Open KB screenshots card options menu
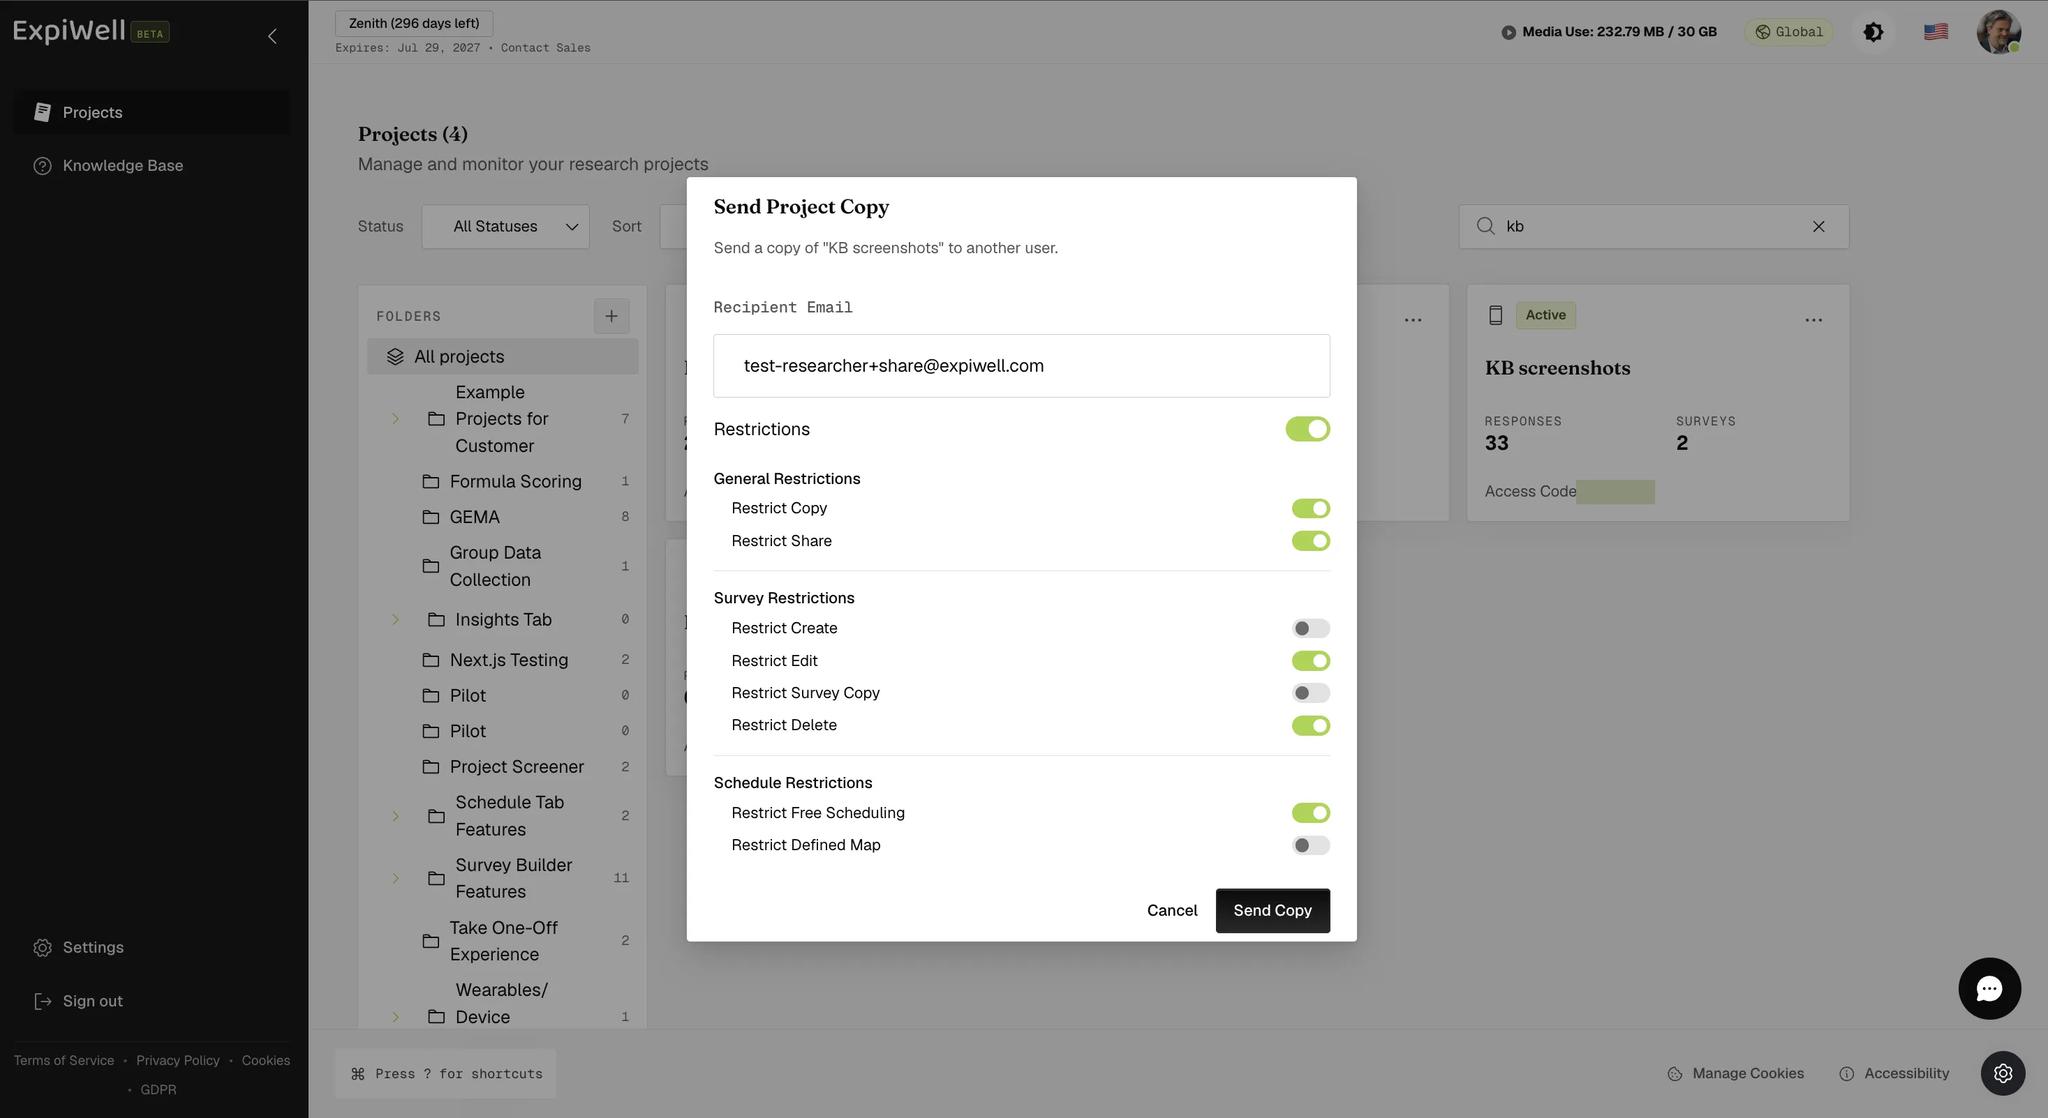The height and width of the screenshot is (1118, 2048). pyautogui.click(x=1813, y=320)
